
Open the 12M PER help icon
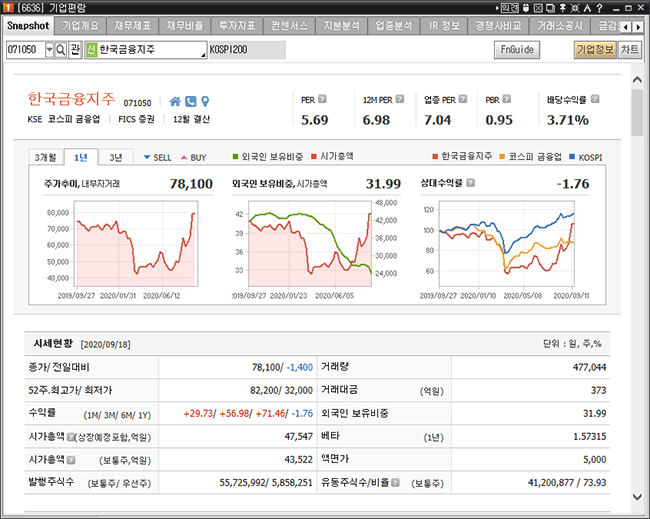(400, 99)
